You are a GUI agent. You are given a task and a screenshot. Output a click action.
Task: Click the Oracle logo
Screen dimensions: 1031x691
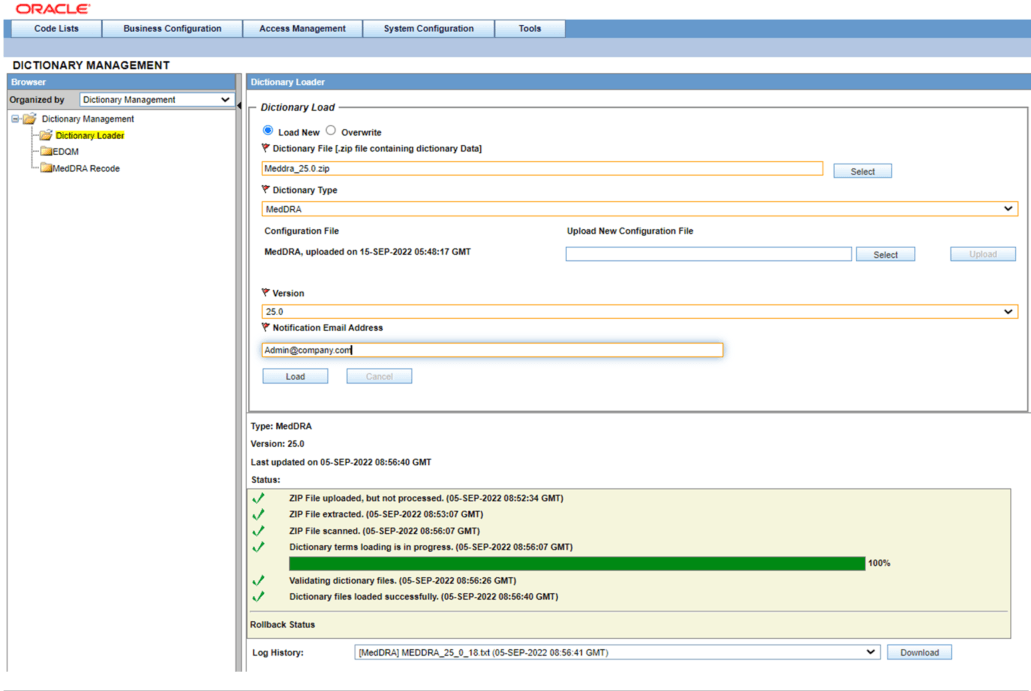point(53,9)
